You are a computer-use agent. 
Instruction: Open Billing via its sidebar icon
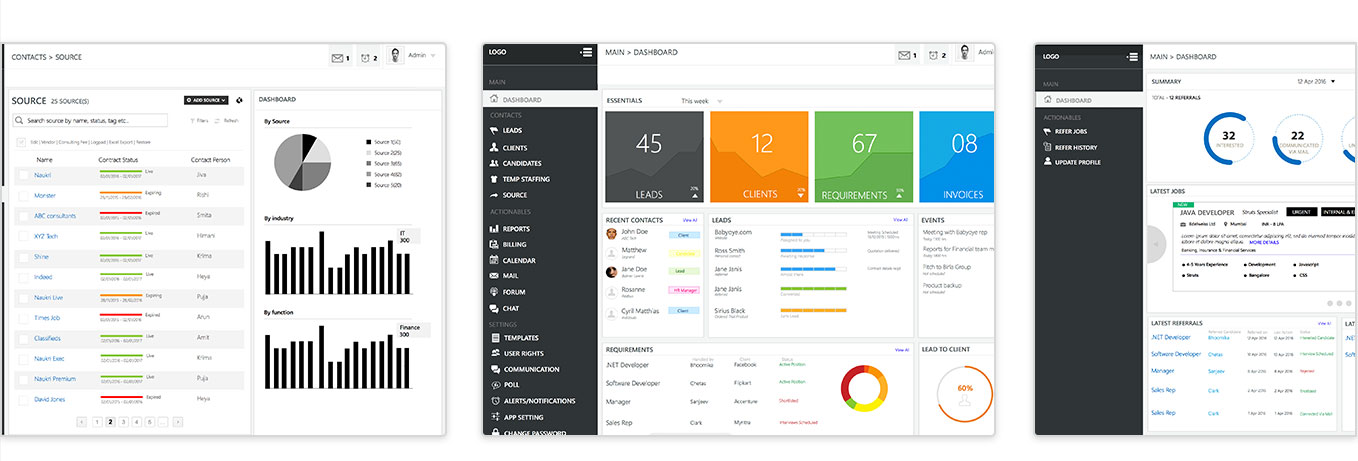pos(494,244)
